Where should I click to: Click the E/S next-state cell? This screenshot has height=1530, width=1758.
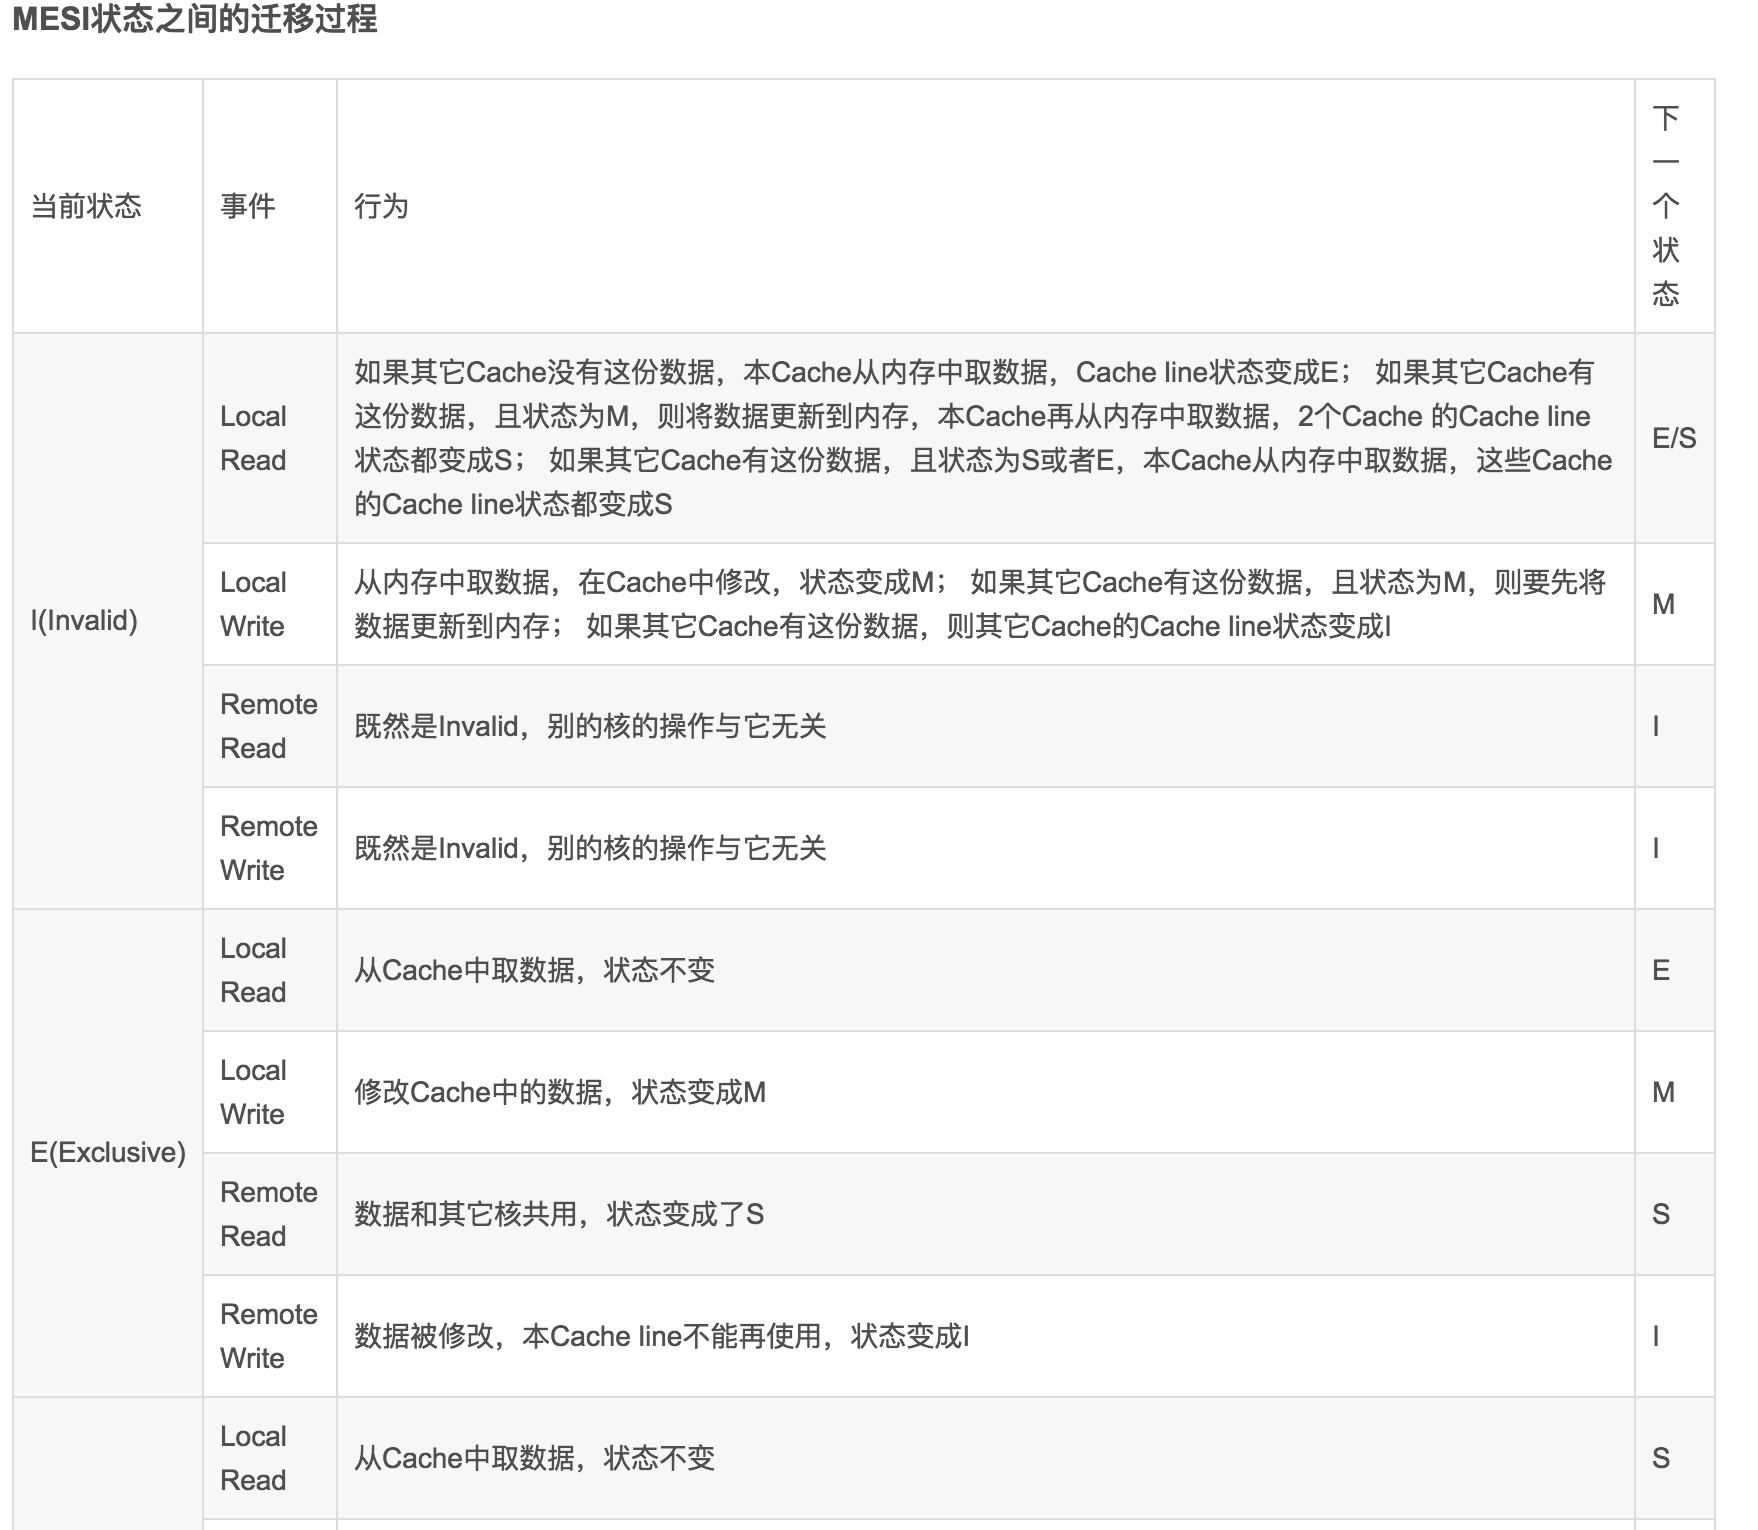point(1674,438)
